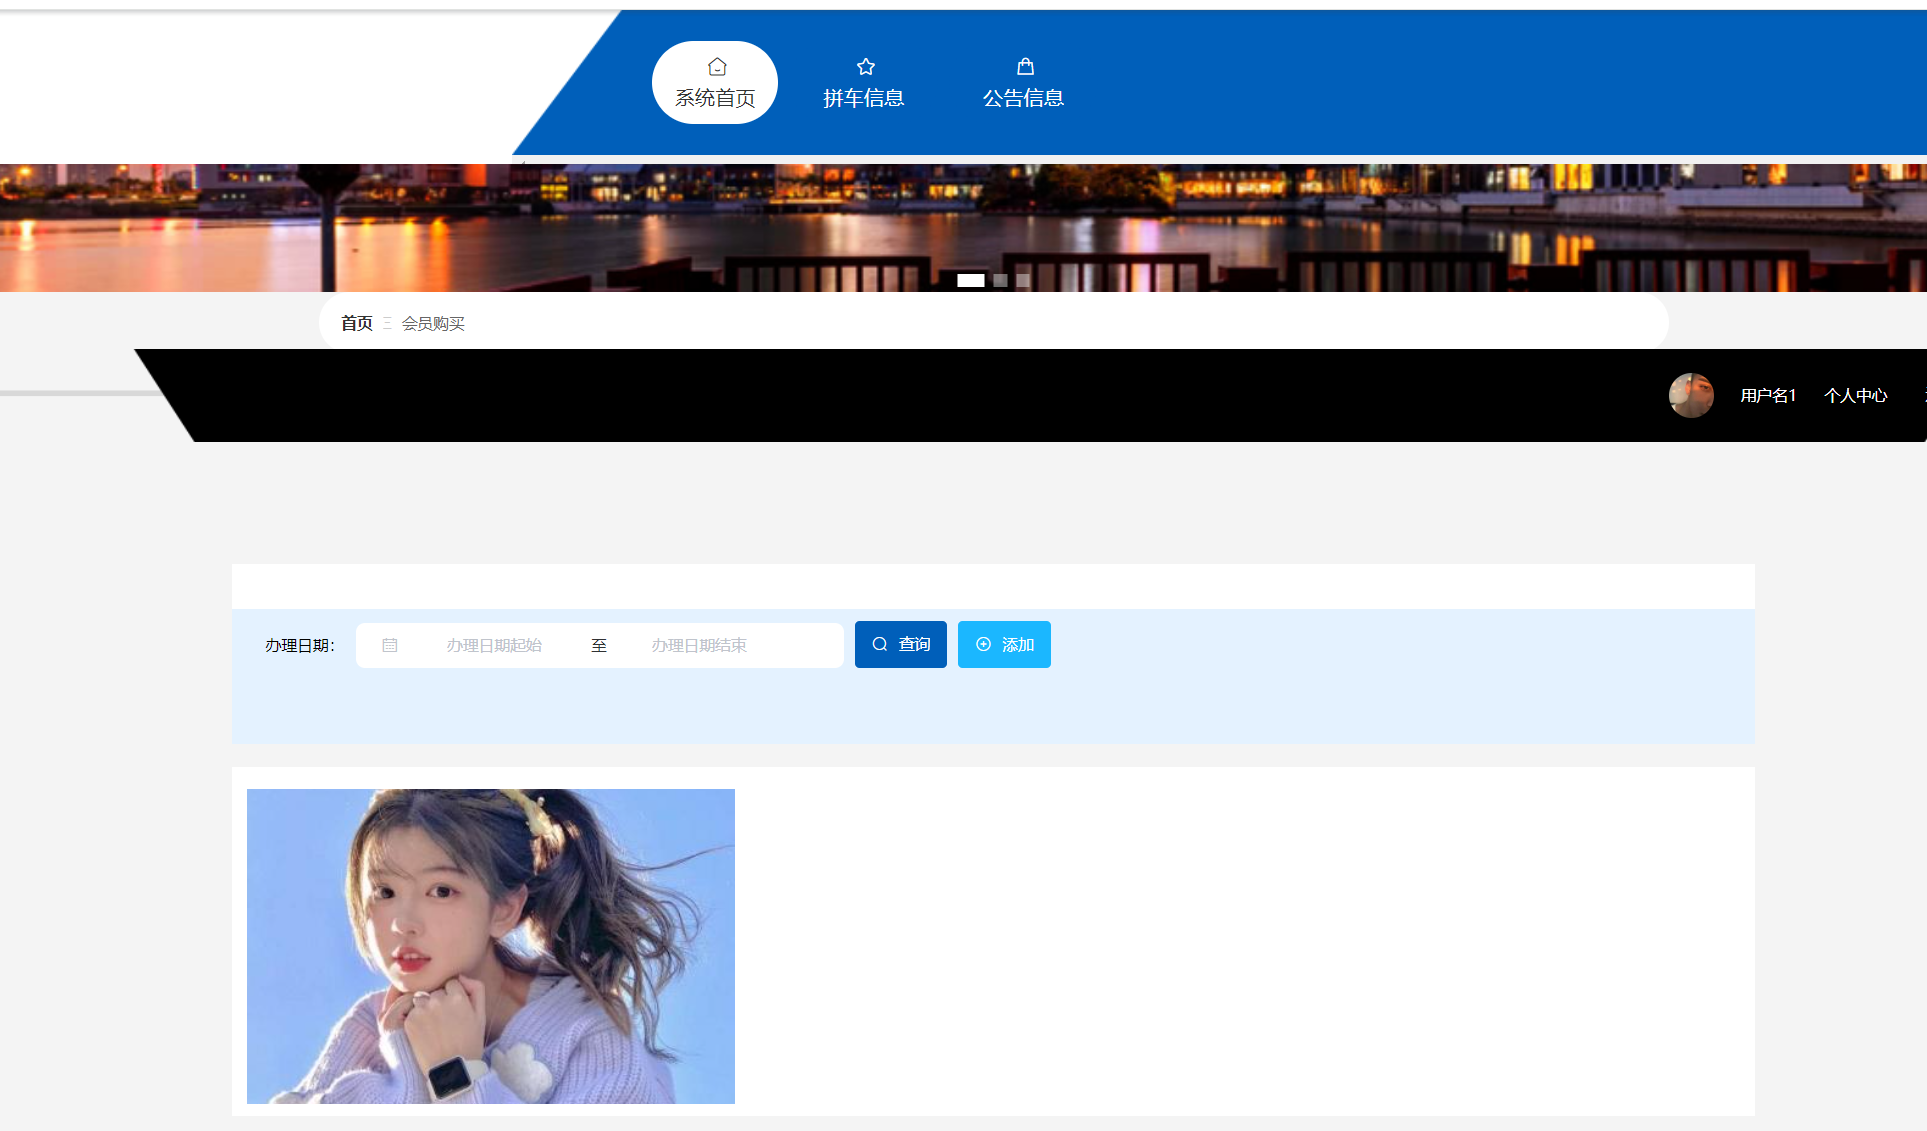Click the 首页 breadcrumb link
Viewport: 1927px width, 1131px height.
(x=356, y=323)
